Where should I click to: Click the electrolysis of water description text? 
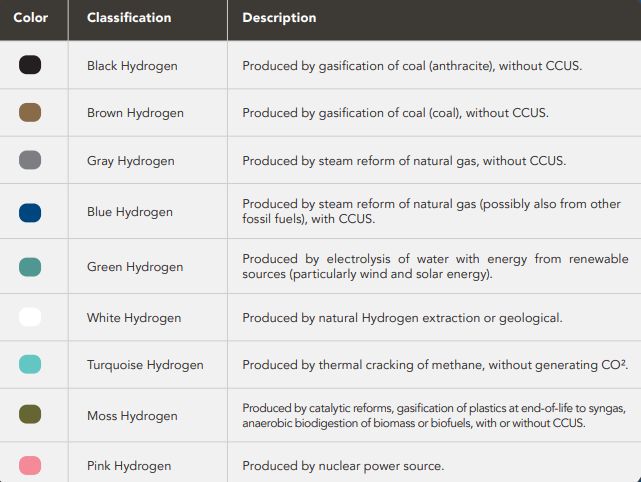point(435,266)
